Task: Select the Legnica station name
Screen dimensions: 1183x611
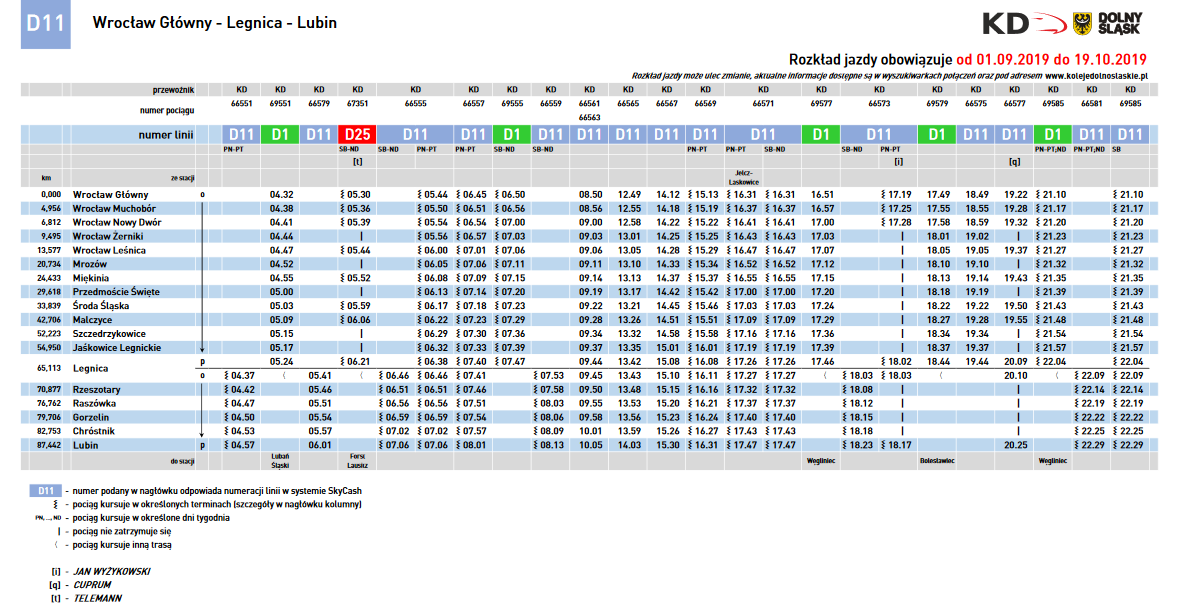Action: click(x=90, y=368)
